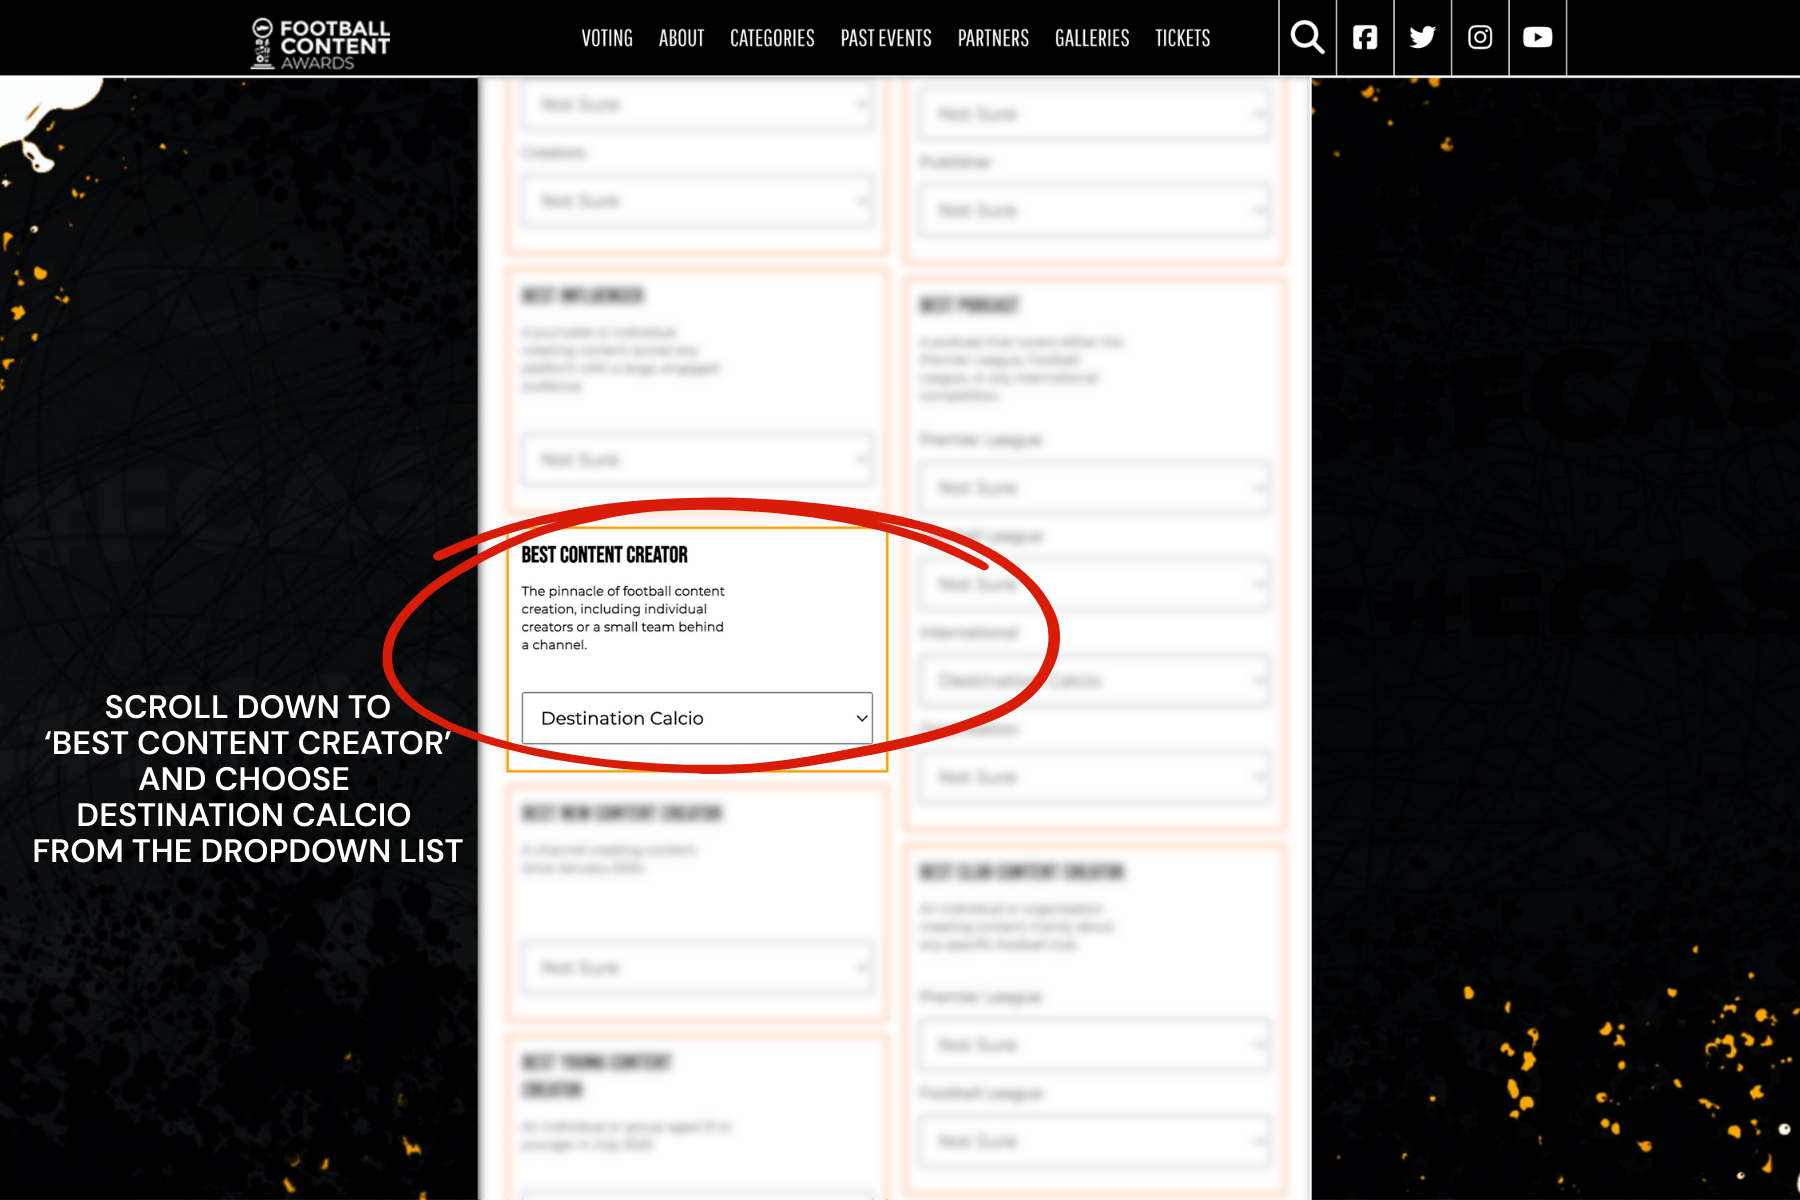Expand the Best Content Creator dropdown
This screenshot has width=1800, height=1200.
click(697, 718)
